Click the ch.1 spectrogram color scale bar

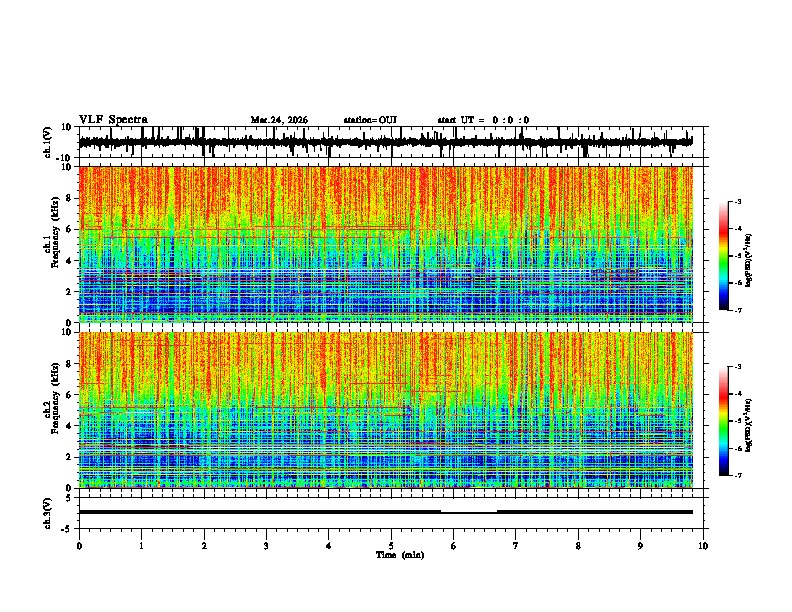pos(724,256)
